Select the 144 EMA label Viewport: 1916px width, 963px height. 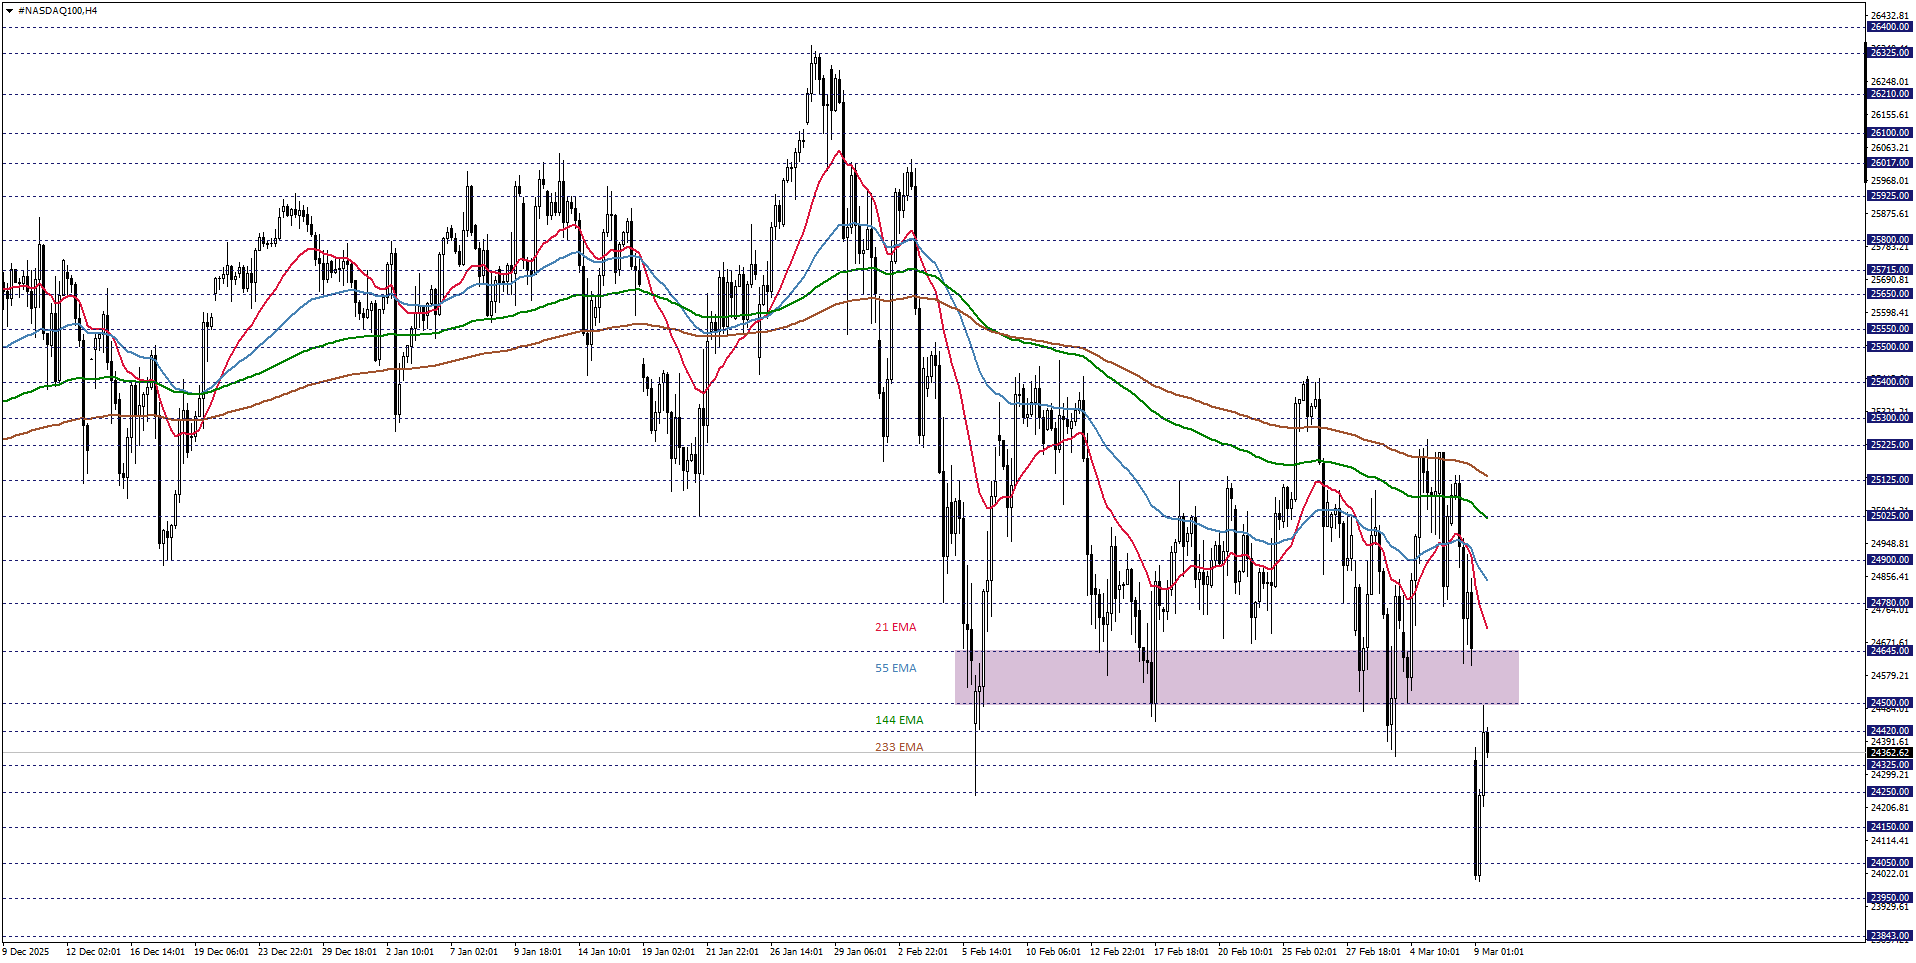[x=898, y=720]
